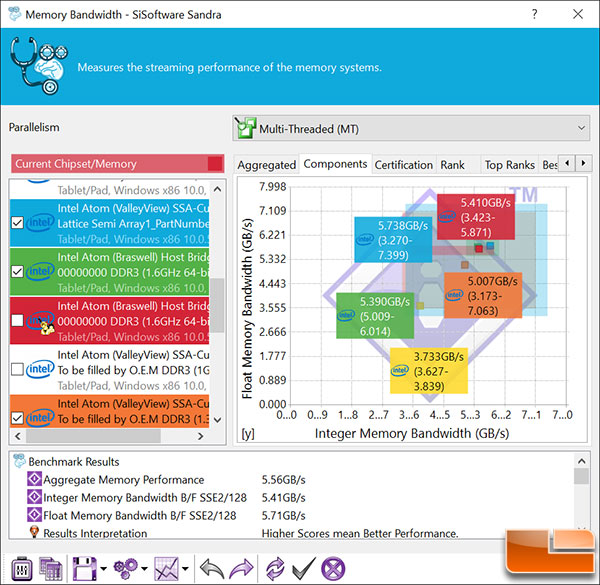Close the Memory Bandwidth window
600x585 pixels.
578,14
